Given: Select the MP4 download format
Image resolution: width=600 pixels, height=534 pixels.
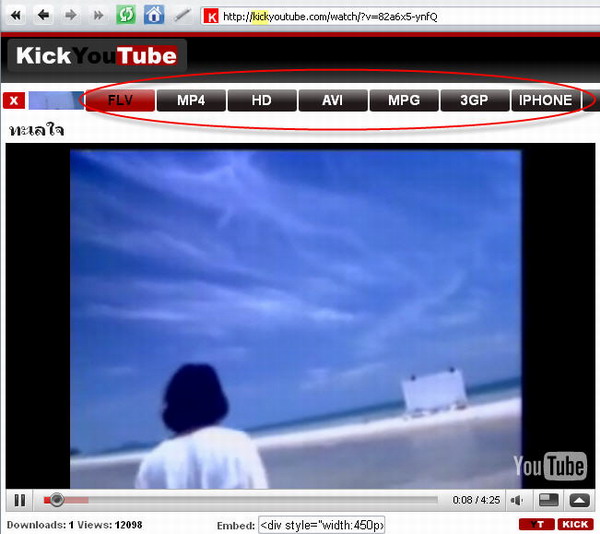Looking at the screenshot, I should 191,101.
